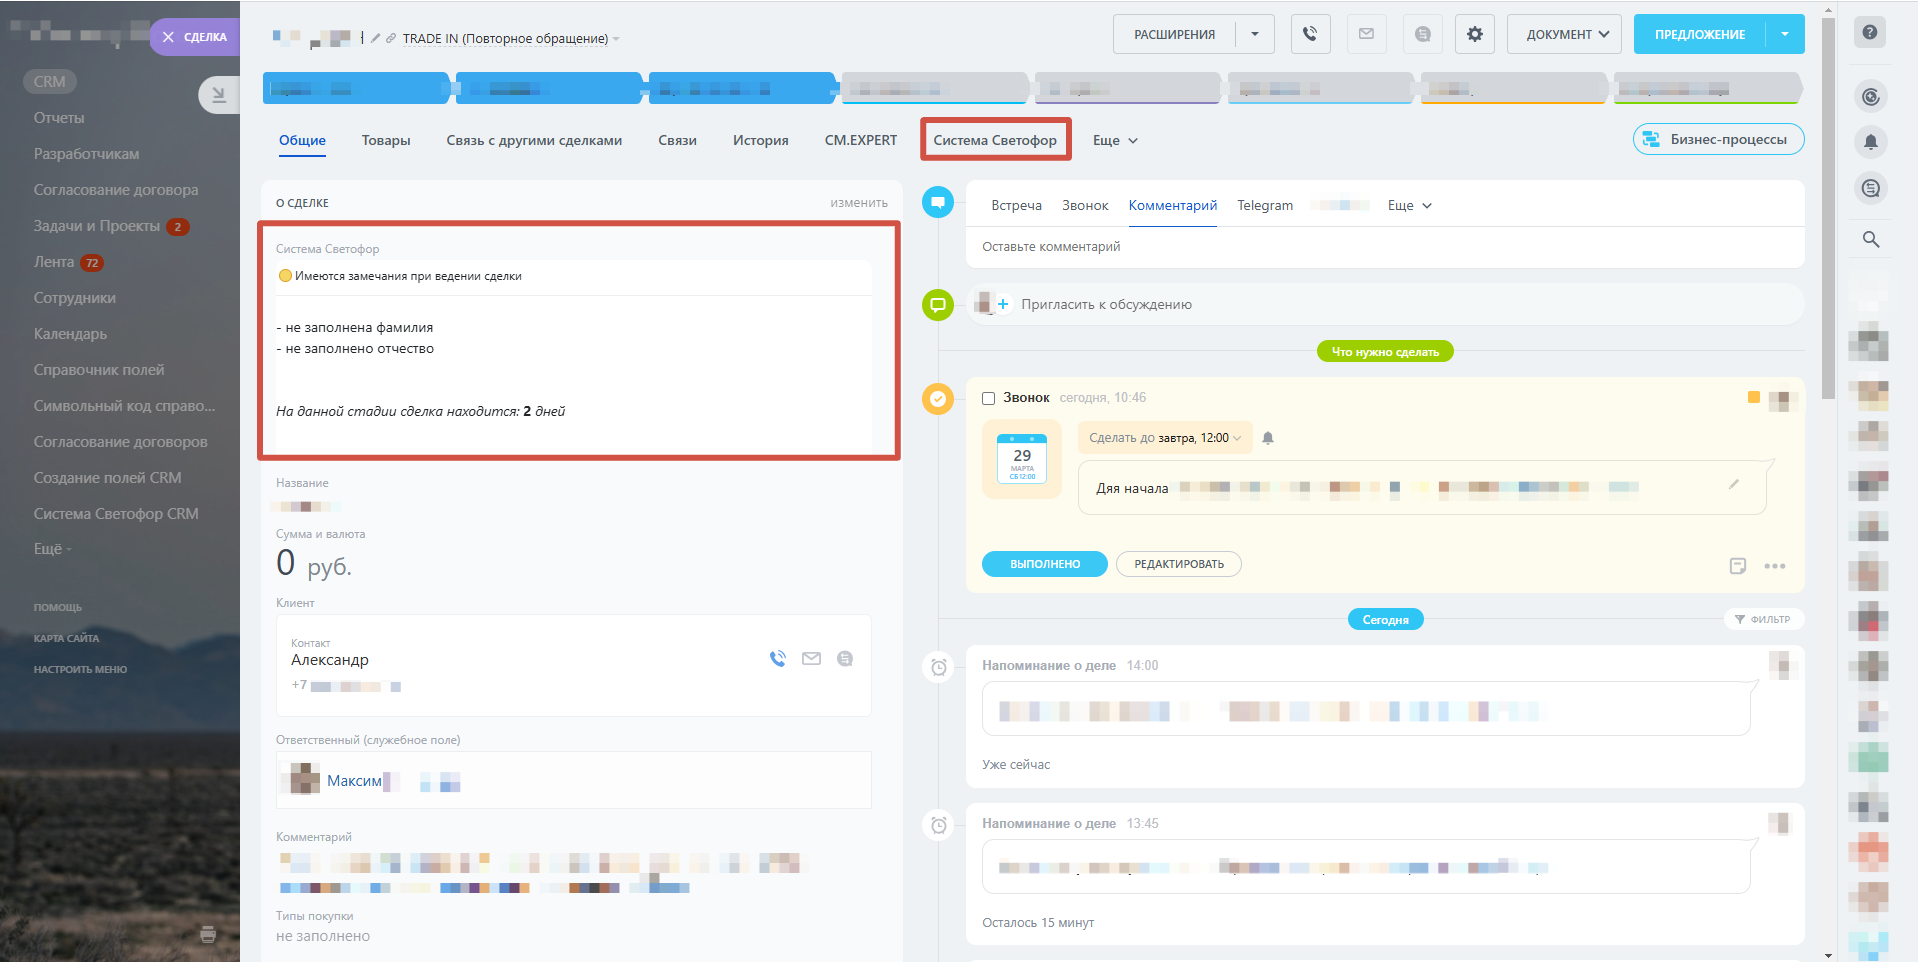Open the Связь с другими сделками tab
The image size is (1918, 962).
[534, 140]
